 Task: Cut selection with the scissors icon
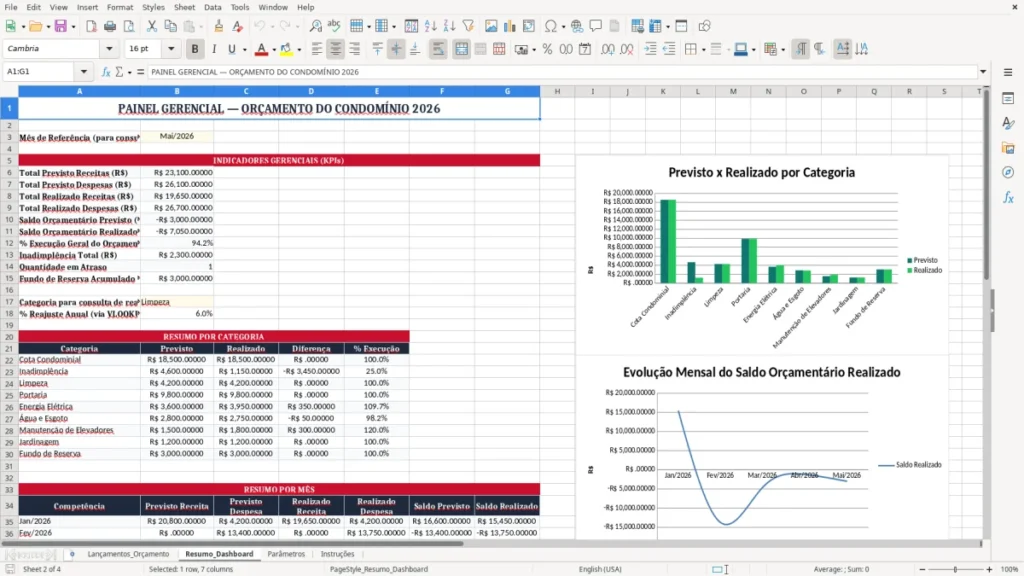click(152, 26)
